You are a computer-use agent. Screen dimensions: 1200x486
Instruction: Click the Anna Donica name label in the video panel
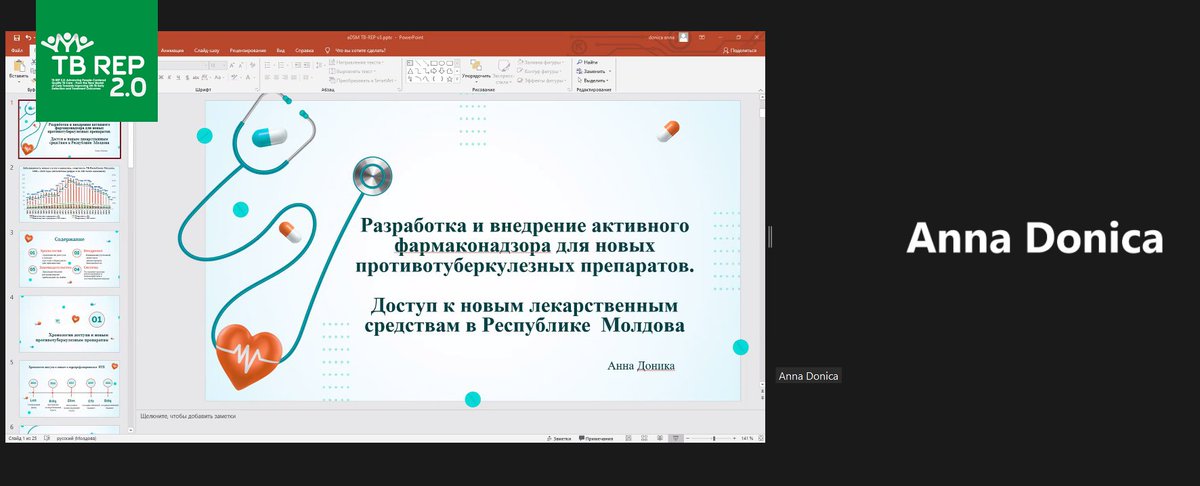click(808, 376)
